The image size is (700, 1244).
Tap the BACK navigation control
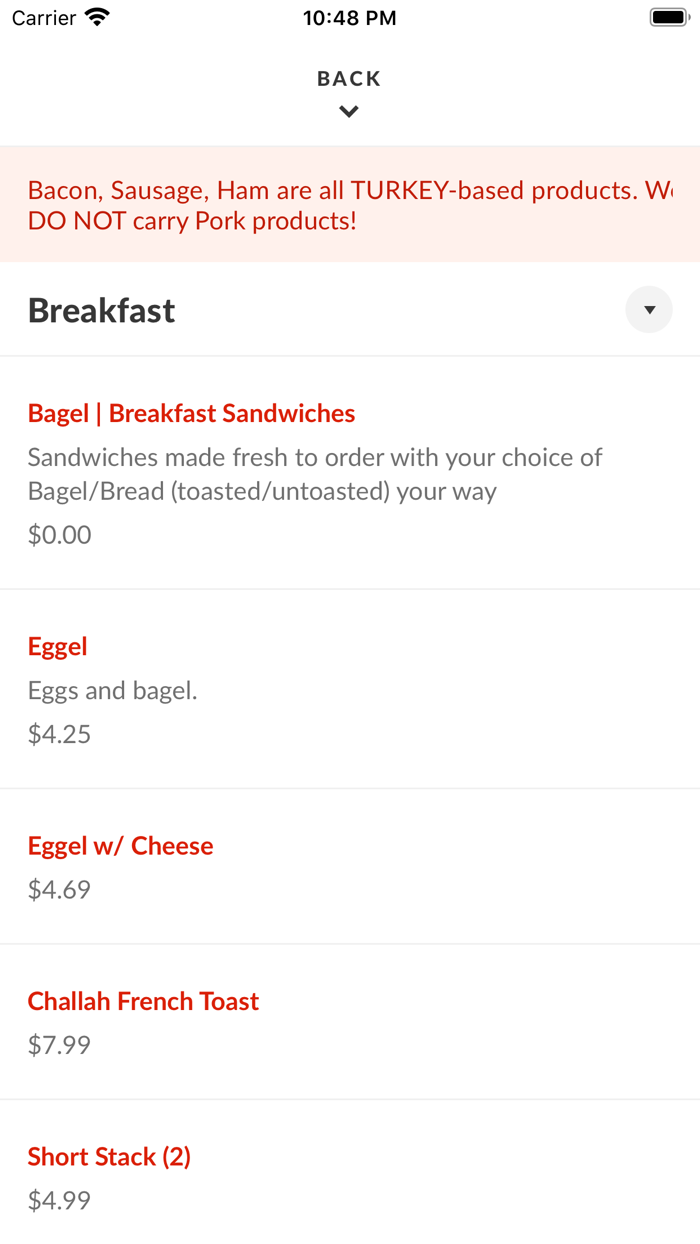click(349, 78)
